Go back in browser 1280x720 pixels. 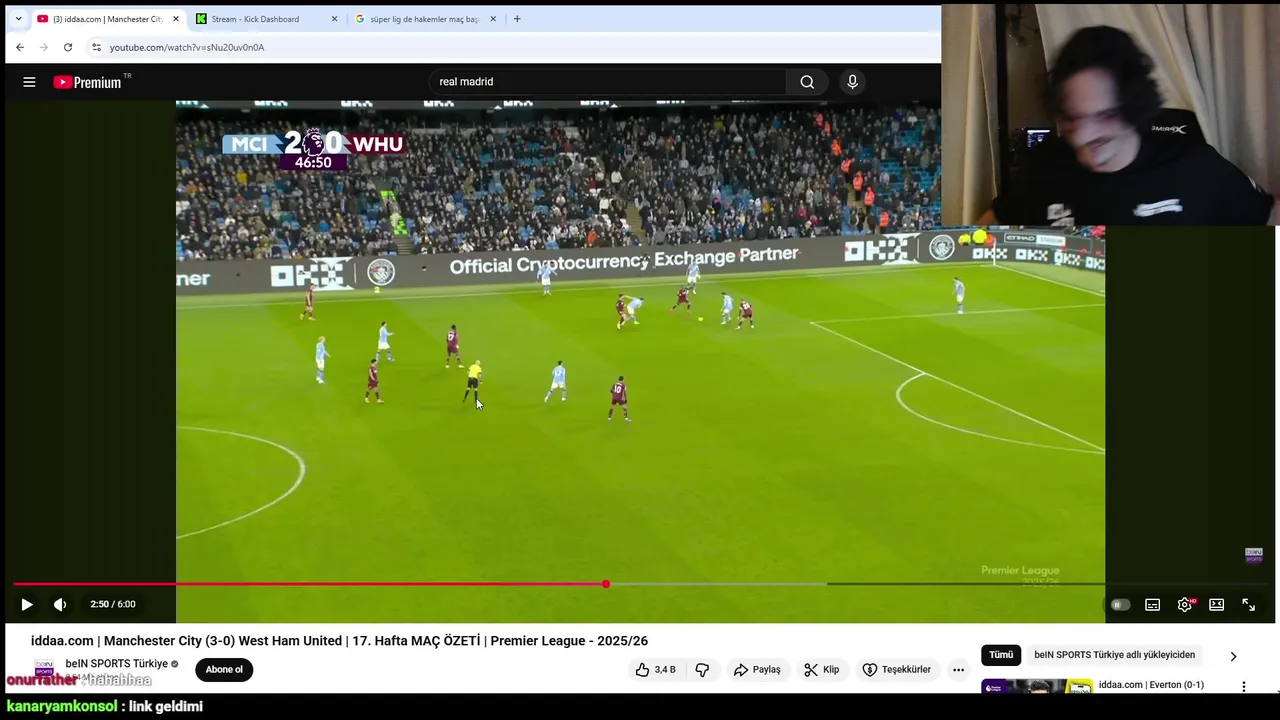point(20,47)
